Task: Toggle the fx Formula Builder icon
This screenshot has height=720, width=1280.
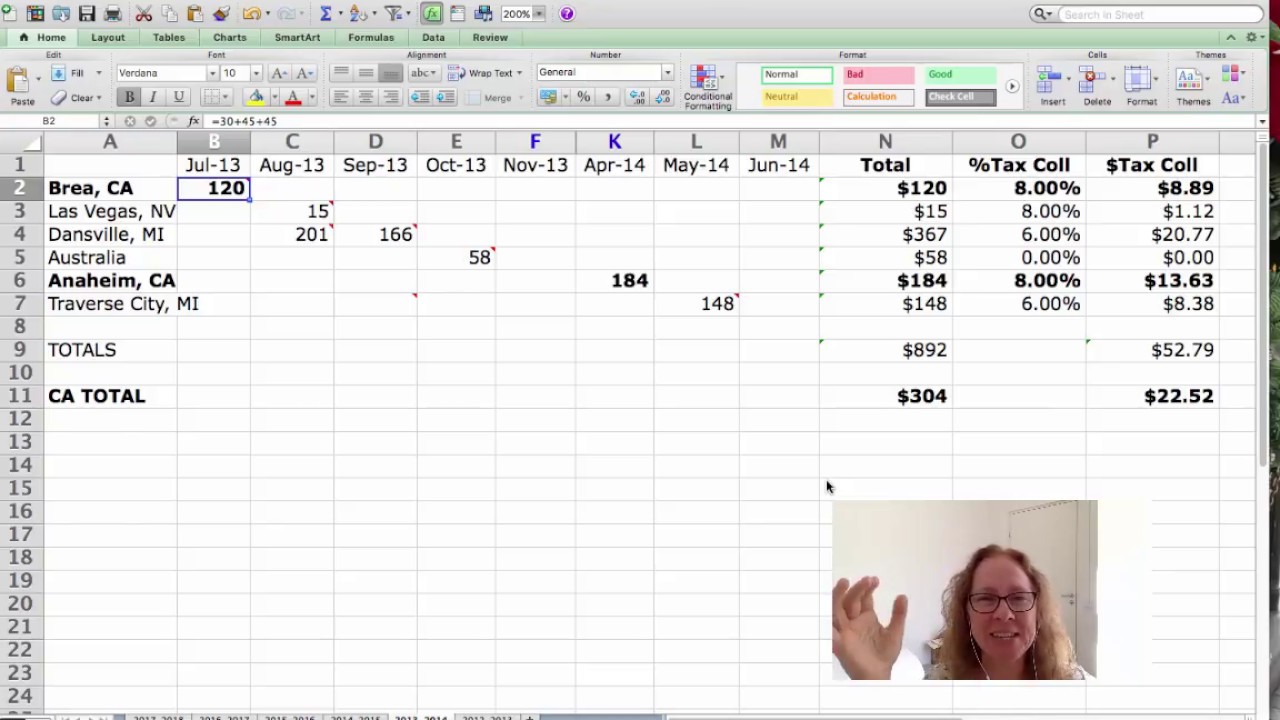Action: coord(432,14)
